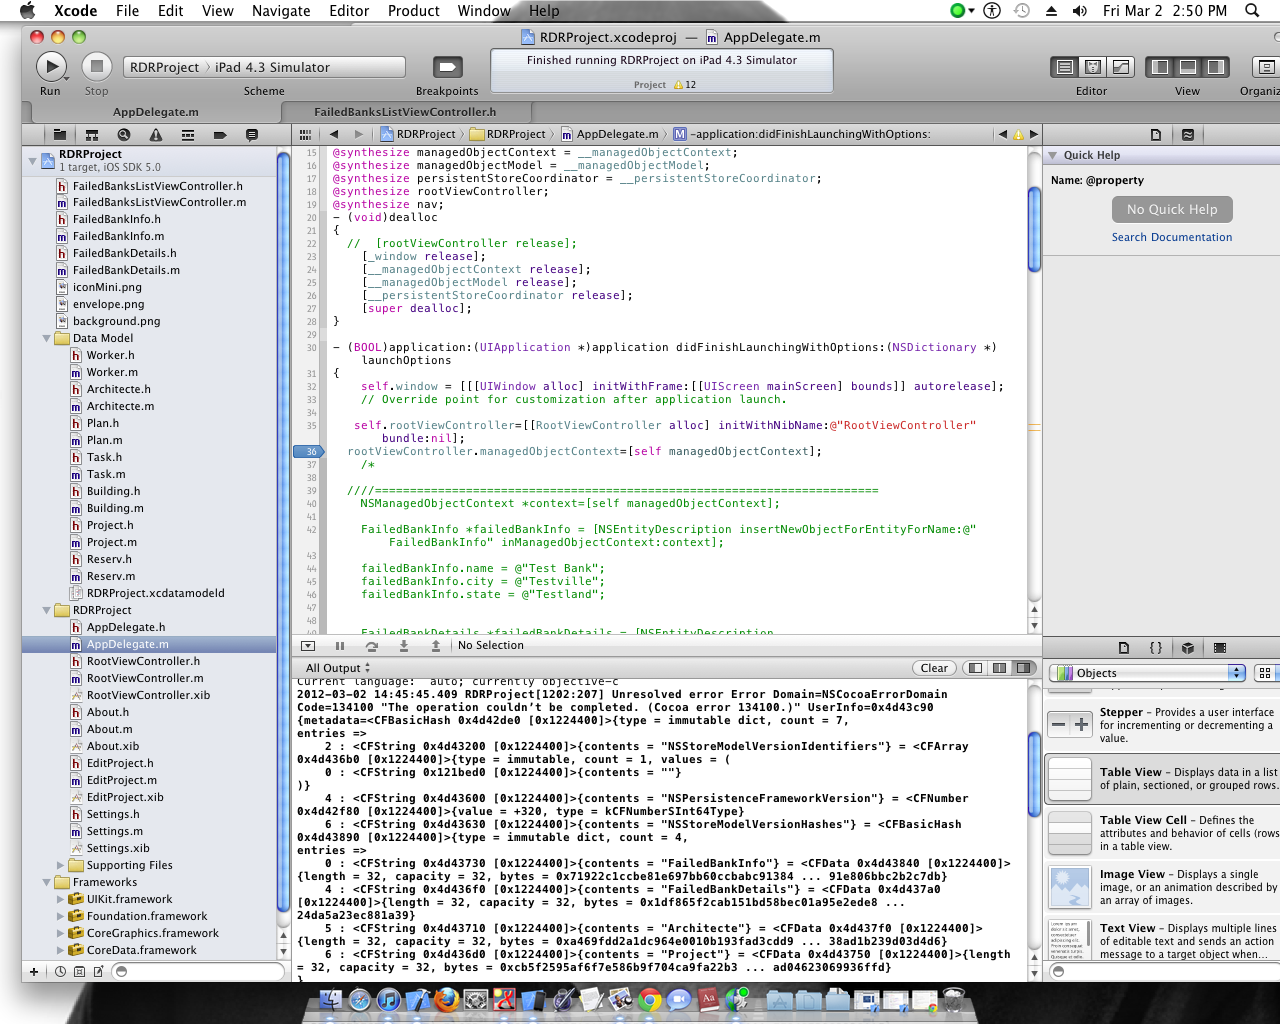Show the File Template library
The height and width of the screenshot is (1024, 1280).
1124,647
